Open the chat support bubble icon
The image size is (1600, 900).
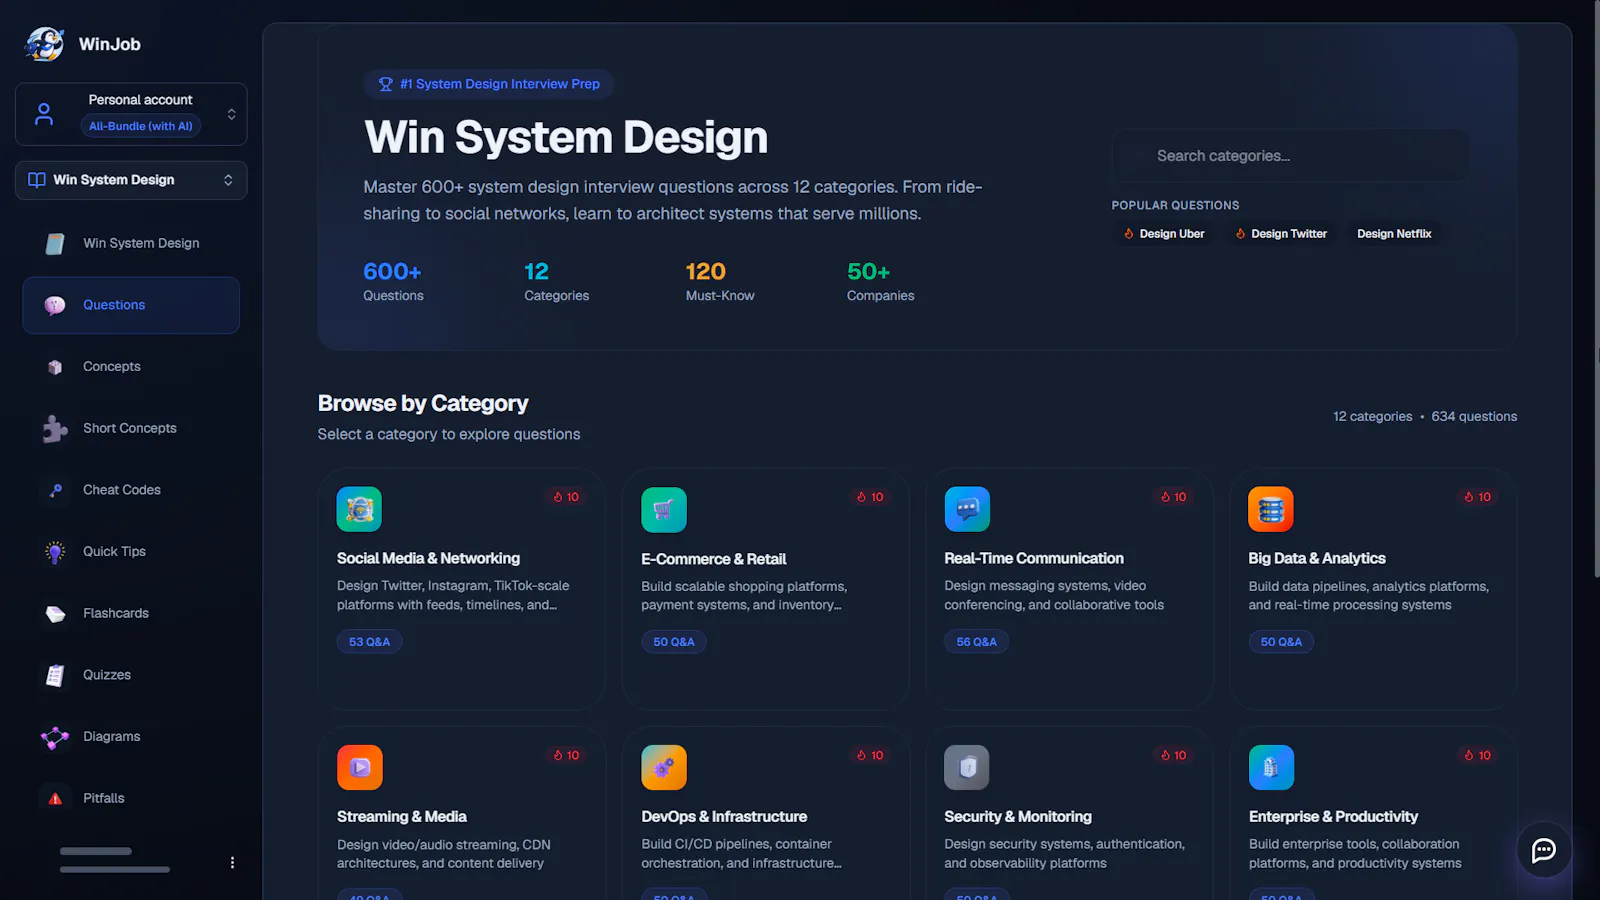[x=1544, y=850]
